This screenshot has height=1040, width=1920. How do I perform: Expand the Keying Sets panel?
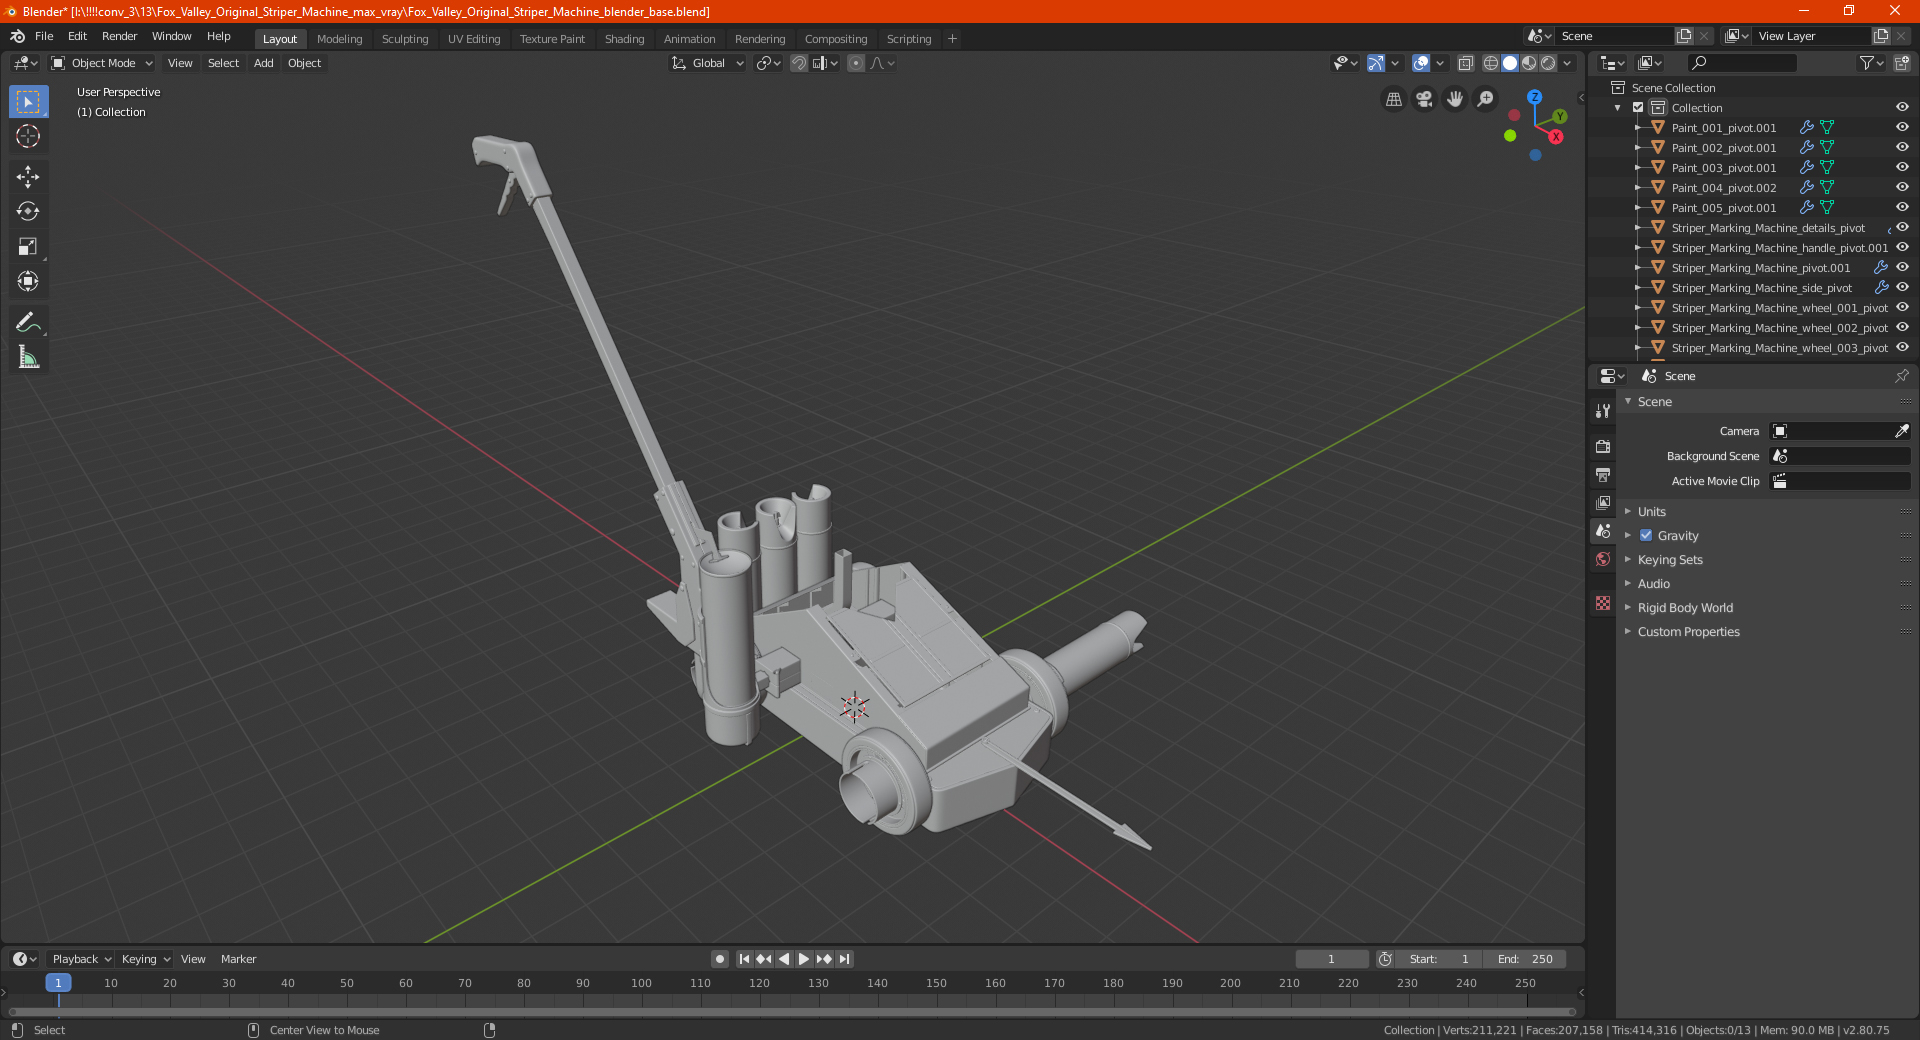pyautogui.click(x=1670, y=559)
